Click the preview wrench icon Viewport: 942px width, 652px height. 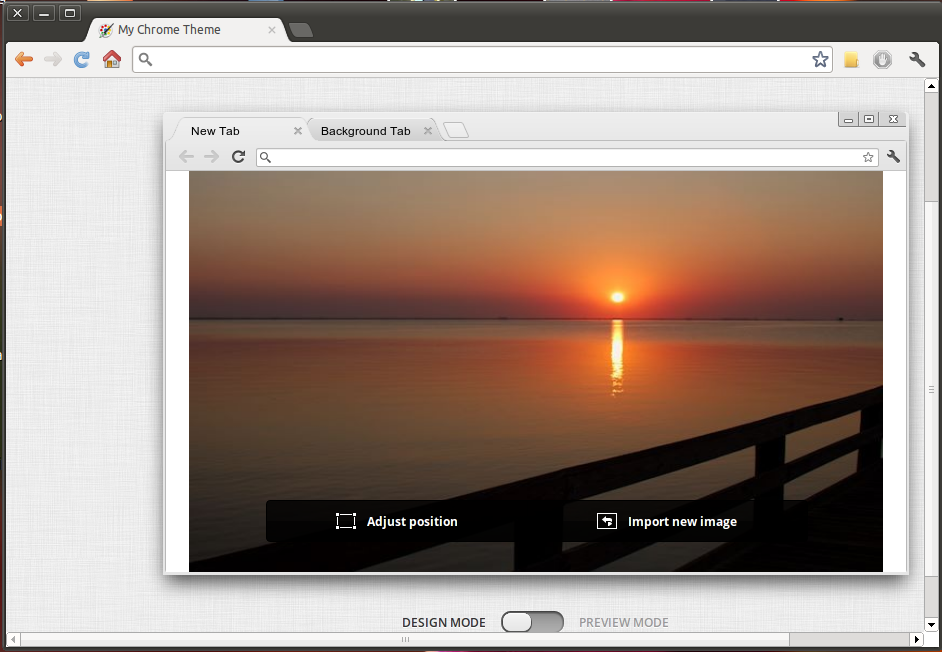pyautogui.click(x=893, y=157)
